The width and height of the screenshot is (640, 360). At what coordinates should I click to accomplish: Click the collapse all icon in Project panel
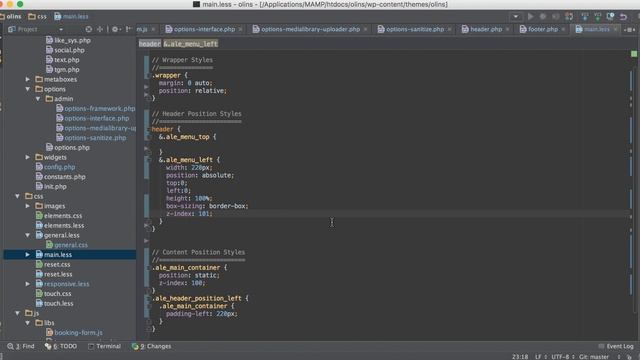click(100, 29)
